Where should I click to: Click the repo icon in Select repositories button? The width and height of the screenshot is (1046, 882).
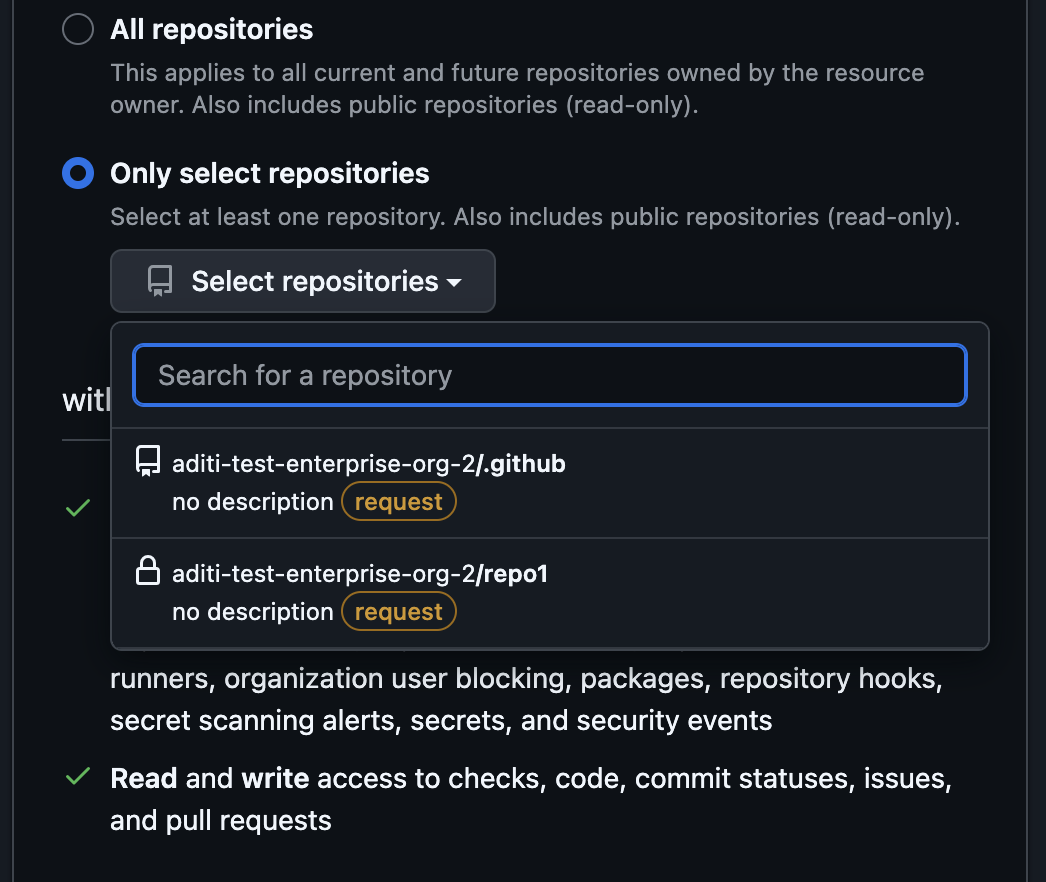(x=160, y=282)
